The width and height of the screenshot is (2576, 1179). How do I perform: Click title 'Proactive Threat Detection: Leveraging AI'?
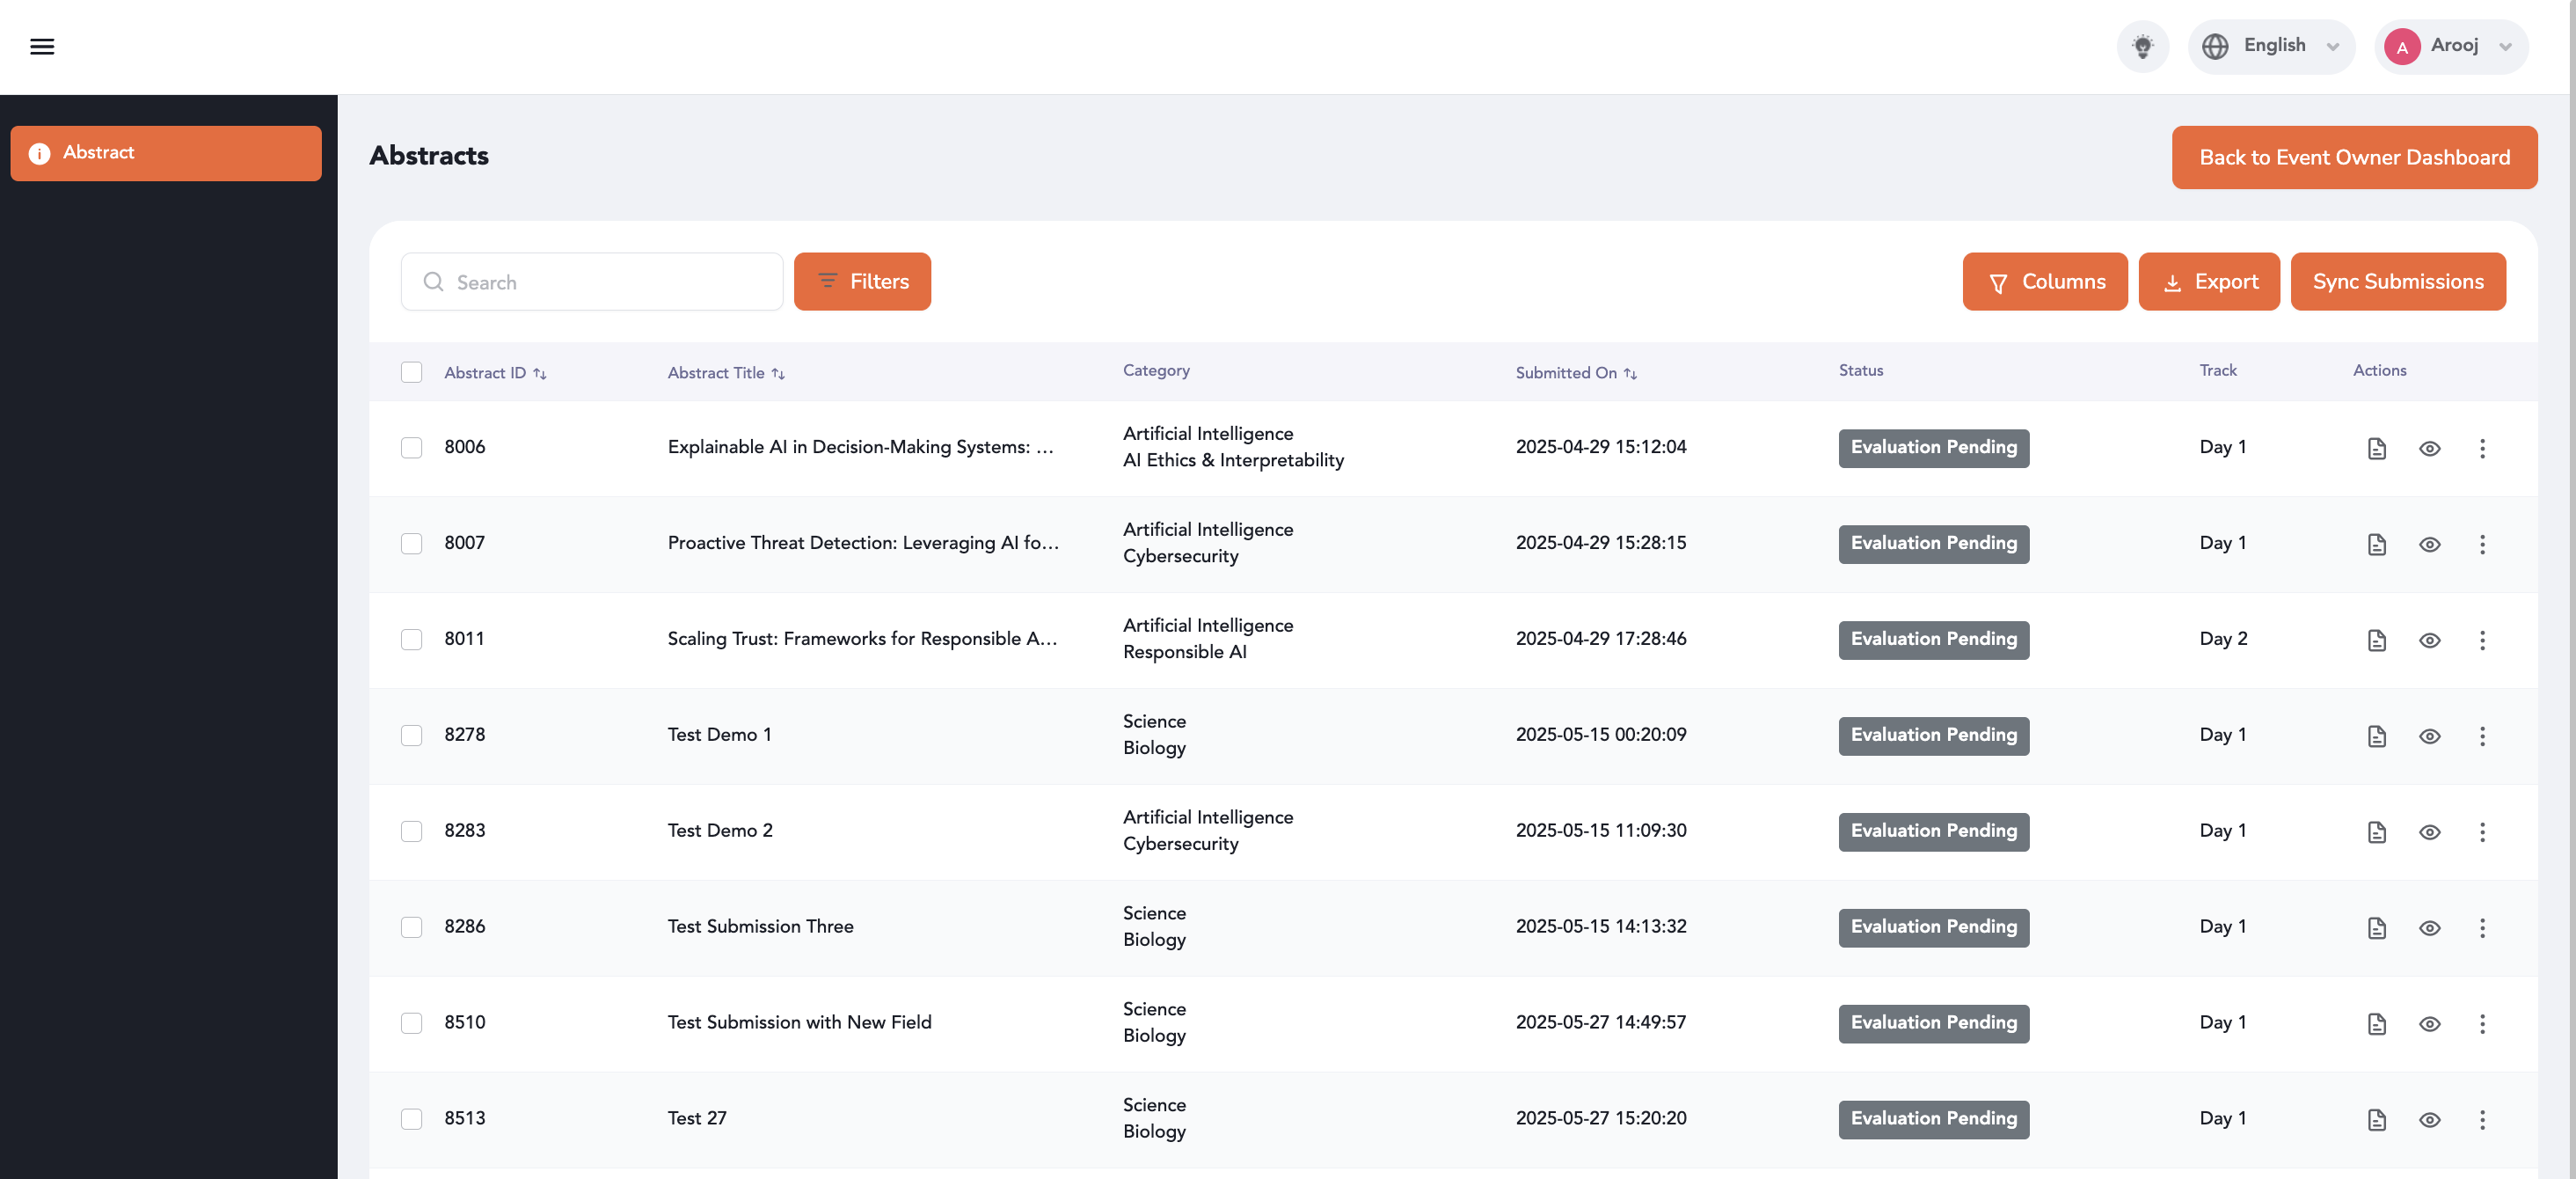(x=862, y=543)
